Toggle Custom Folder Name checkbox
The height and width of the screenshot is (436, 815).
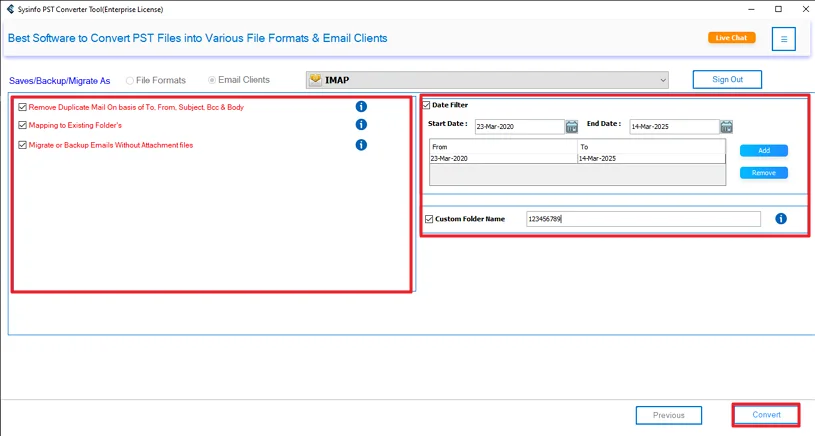tap(429, 219)
